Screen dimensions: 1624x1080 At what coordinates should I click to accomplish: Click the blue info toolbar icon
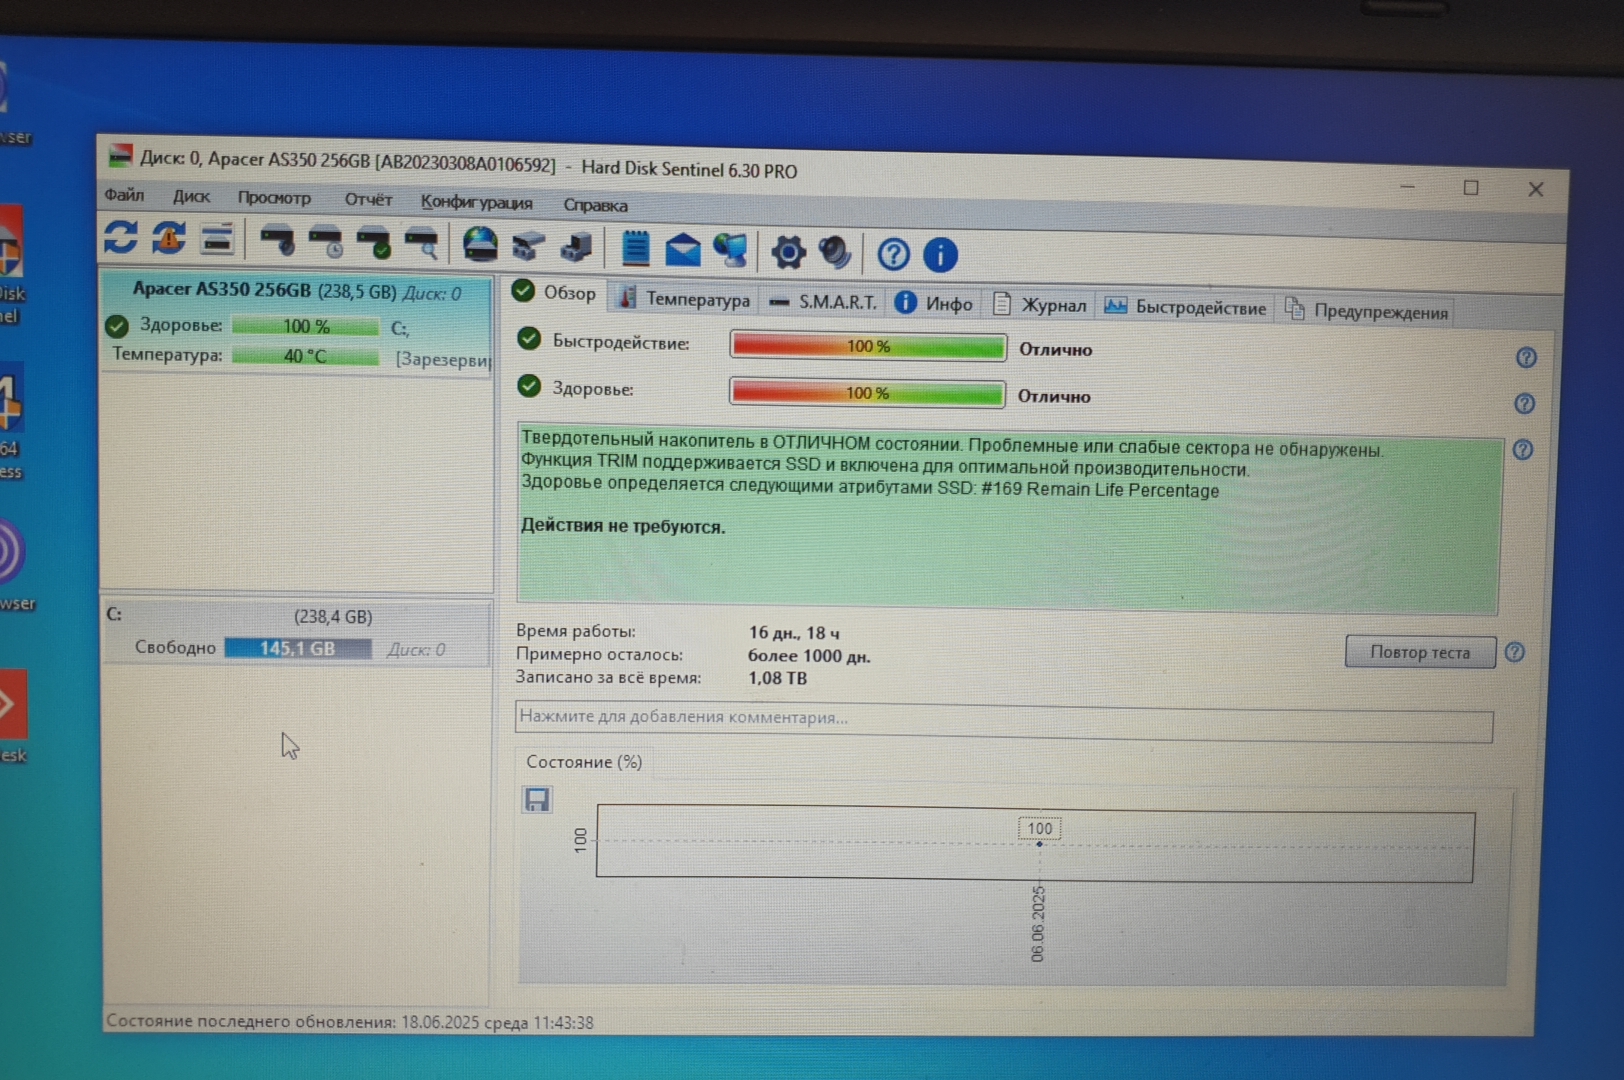(940, 255)
